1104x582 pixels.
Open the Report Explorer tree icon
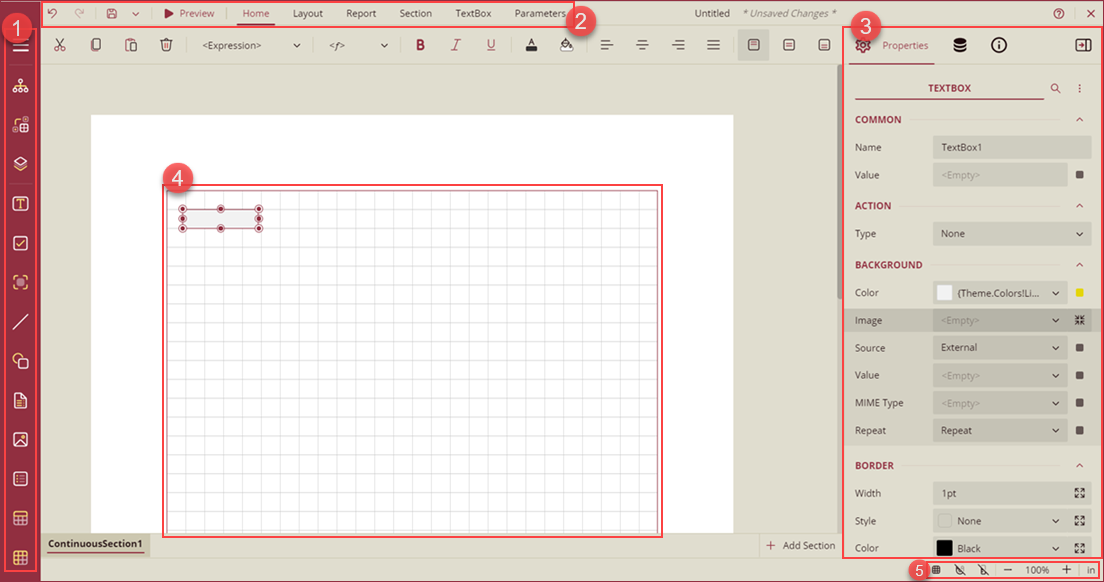coord(20,86)
